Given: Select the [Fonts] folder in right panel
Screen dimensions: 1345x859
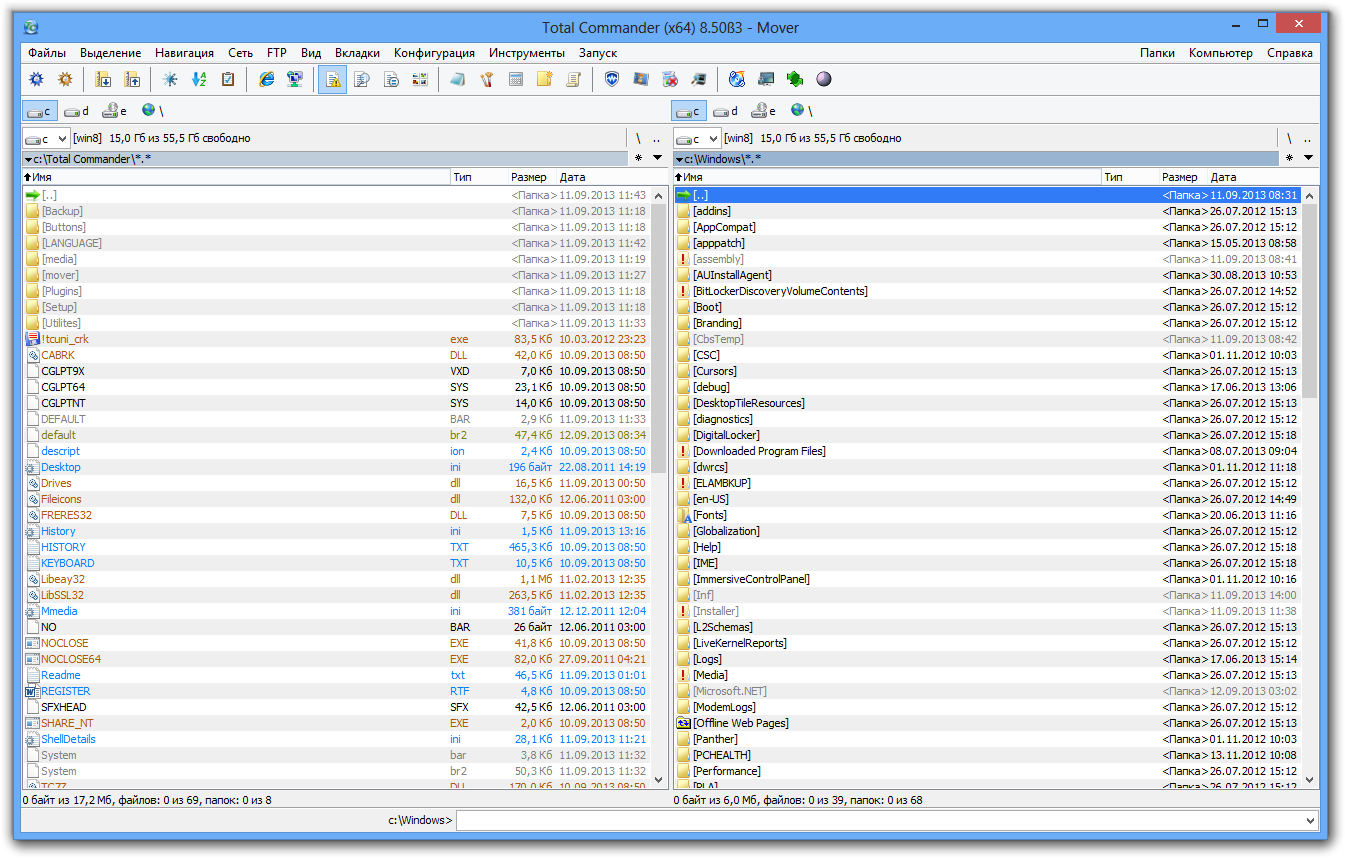Looking at the screenshot, I should [988, 515].
